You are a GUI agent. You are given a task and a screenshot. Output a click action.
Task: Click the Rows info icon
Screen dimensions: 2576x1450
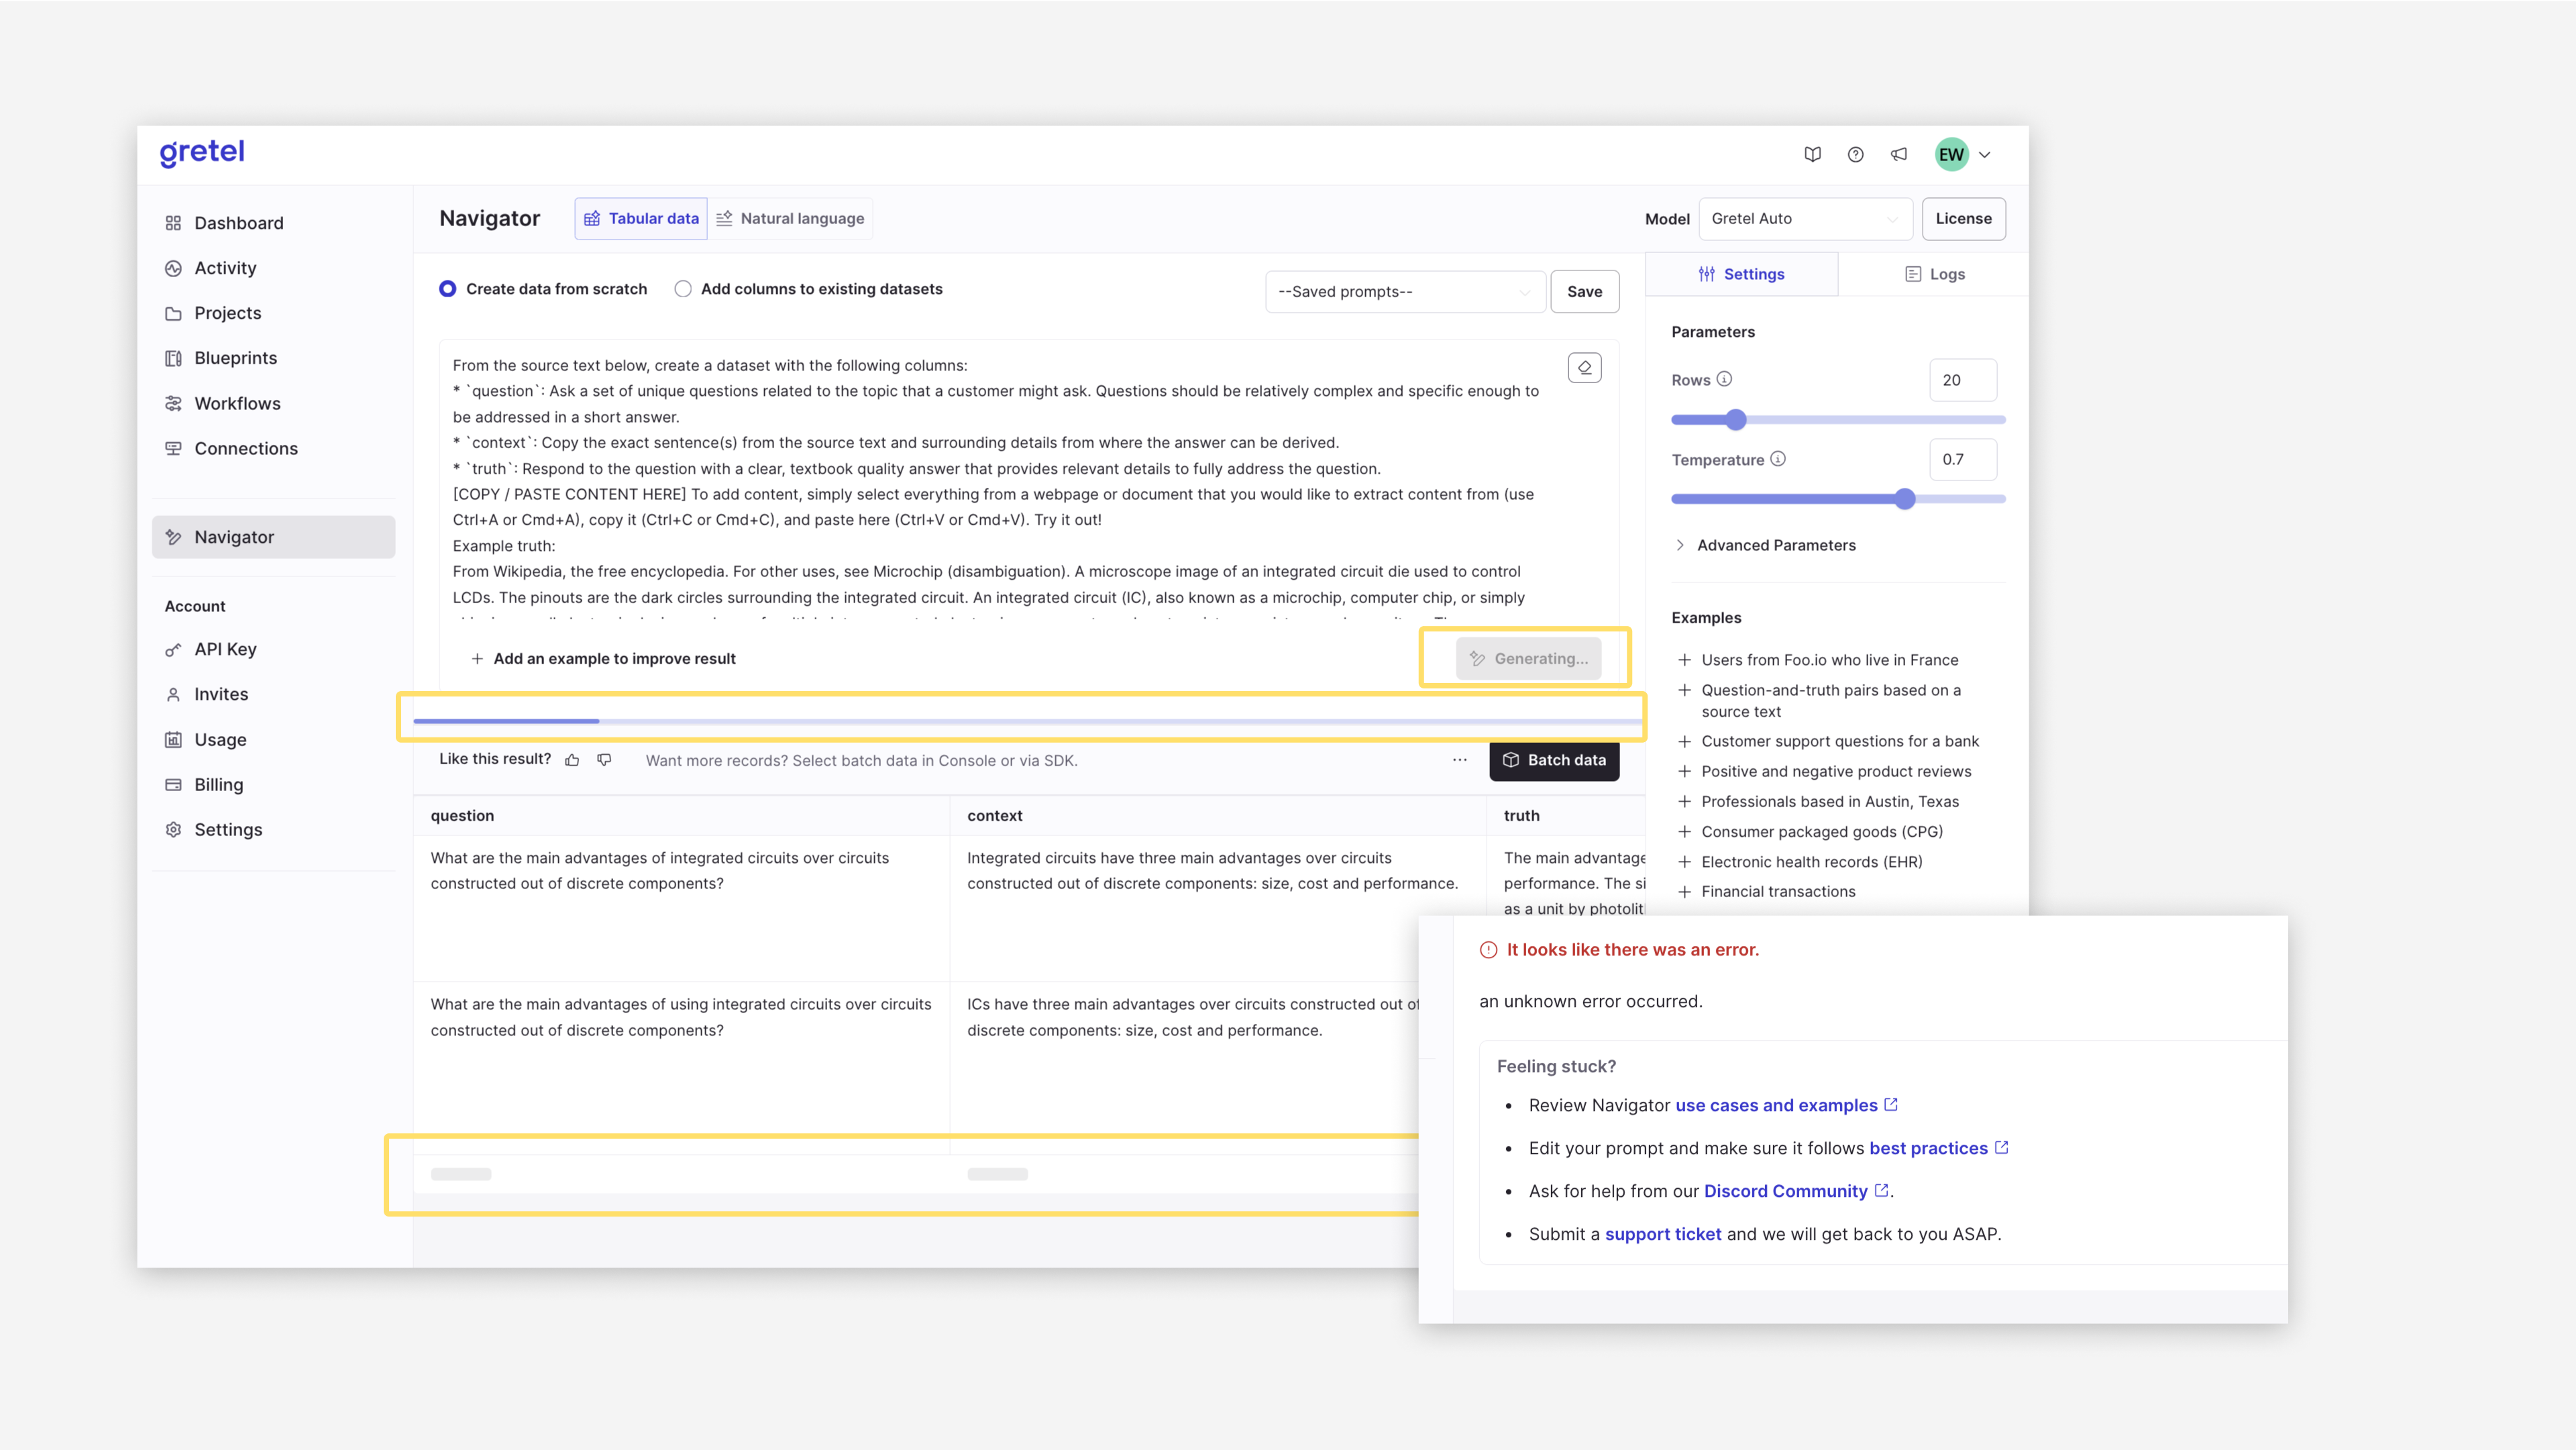(1725, 379)
